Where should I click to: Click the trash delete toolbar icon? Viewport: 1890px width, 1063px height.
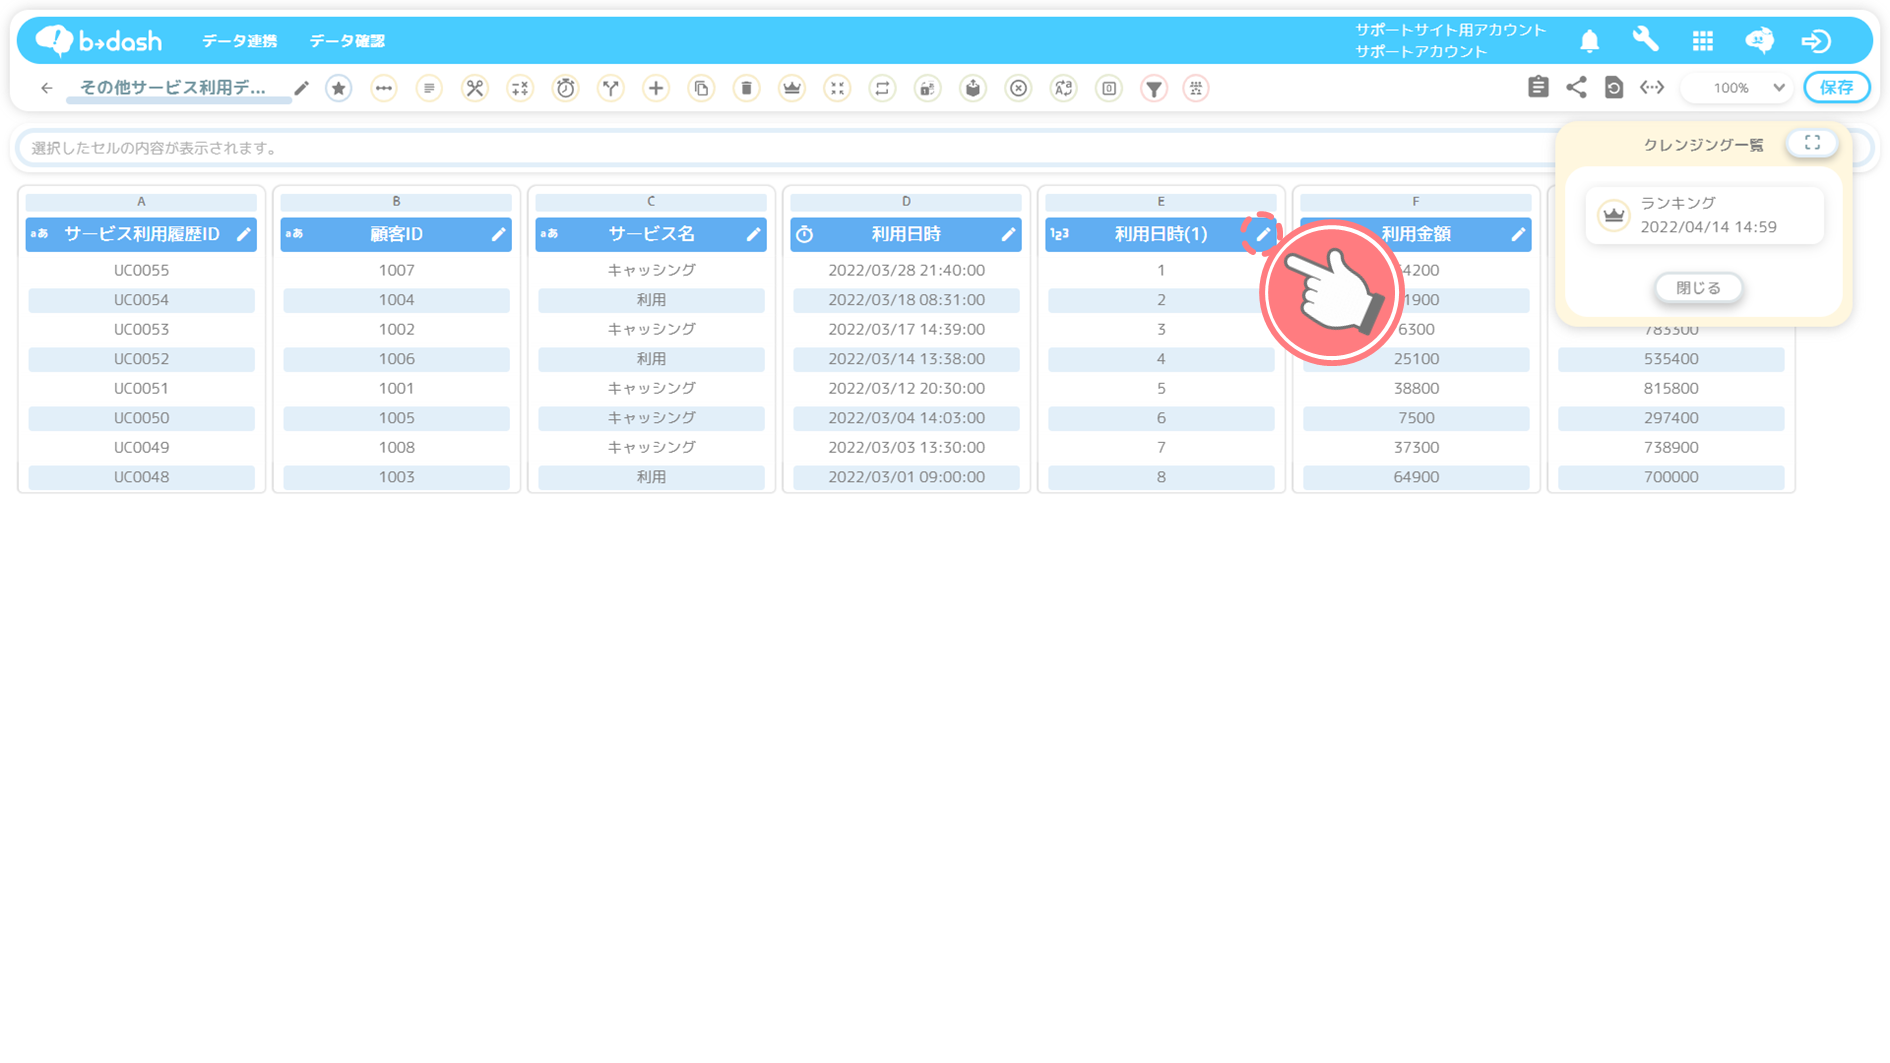coord(747,88)
